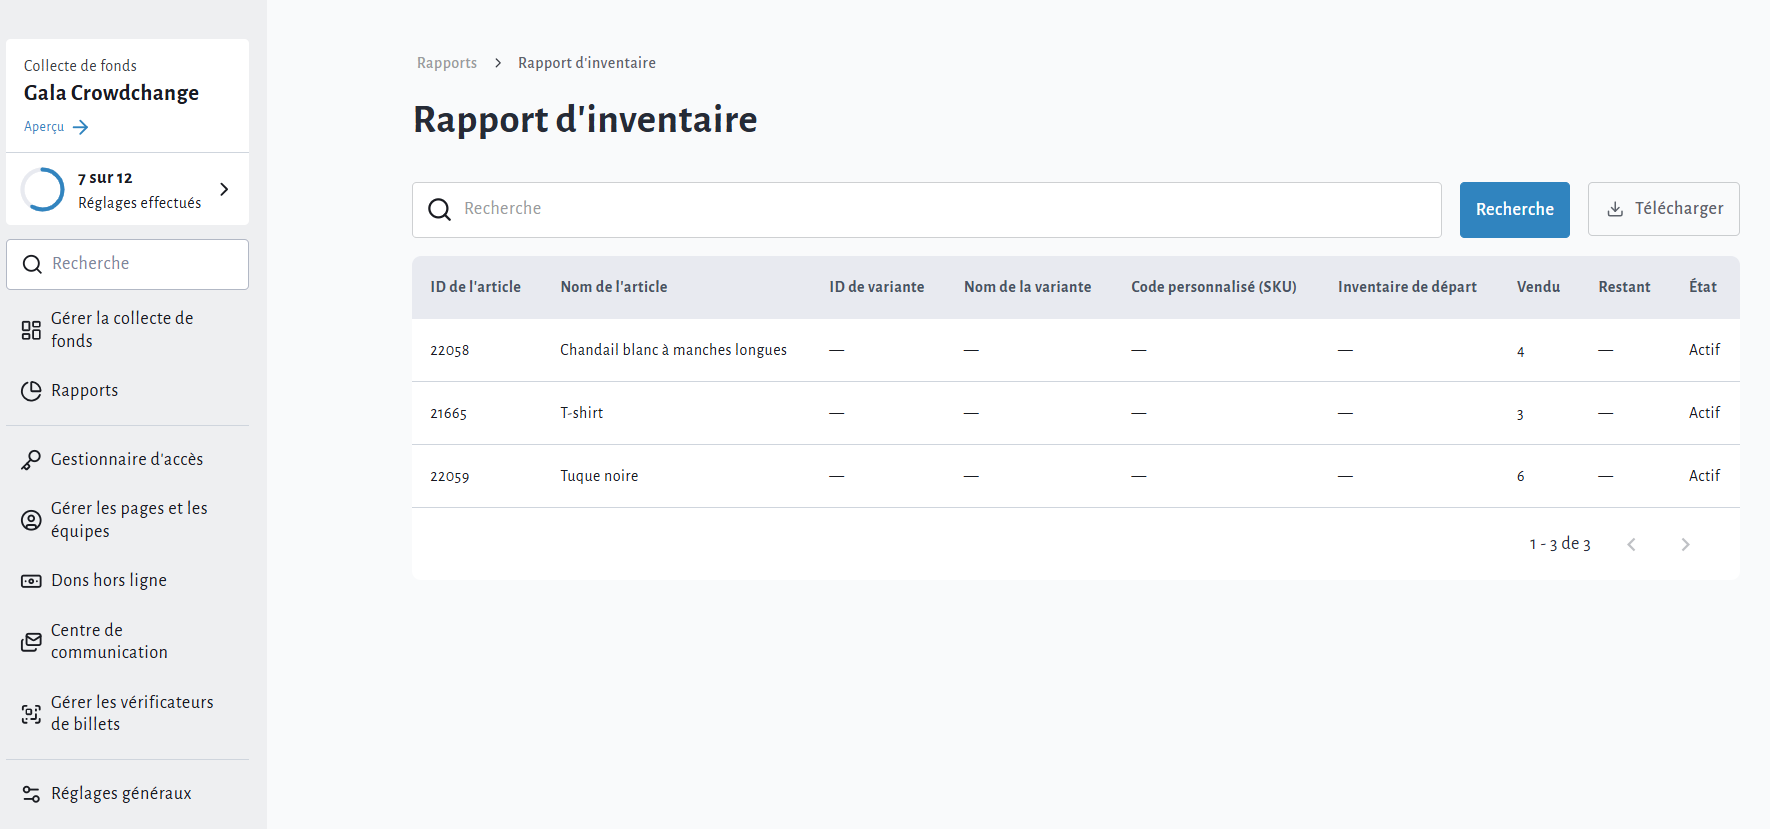Click the ticket scanner icon
Viewport: 1770px width, 829px height.
click(x=31, y=714)
